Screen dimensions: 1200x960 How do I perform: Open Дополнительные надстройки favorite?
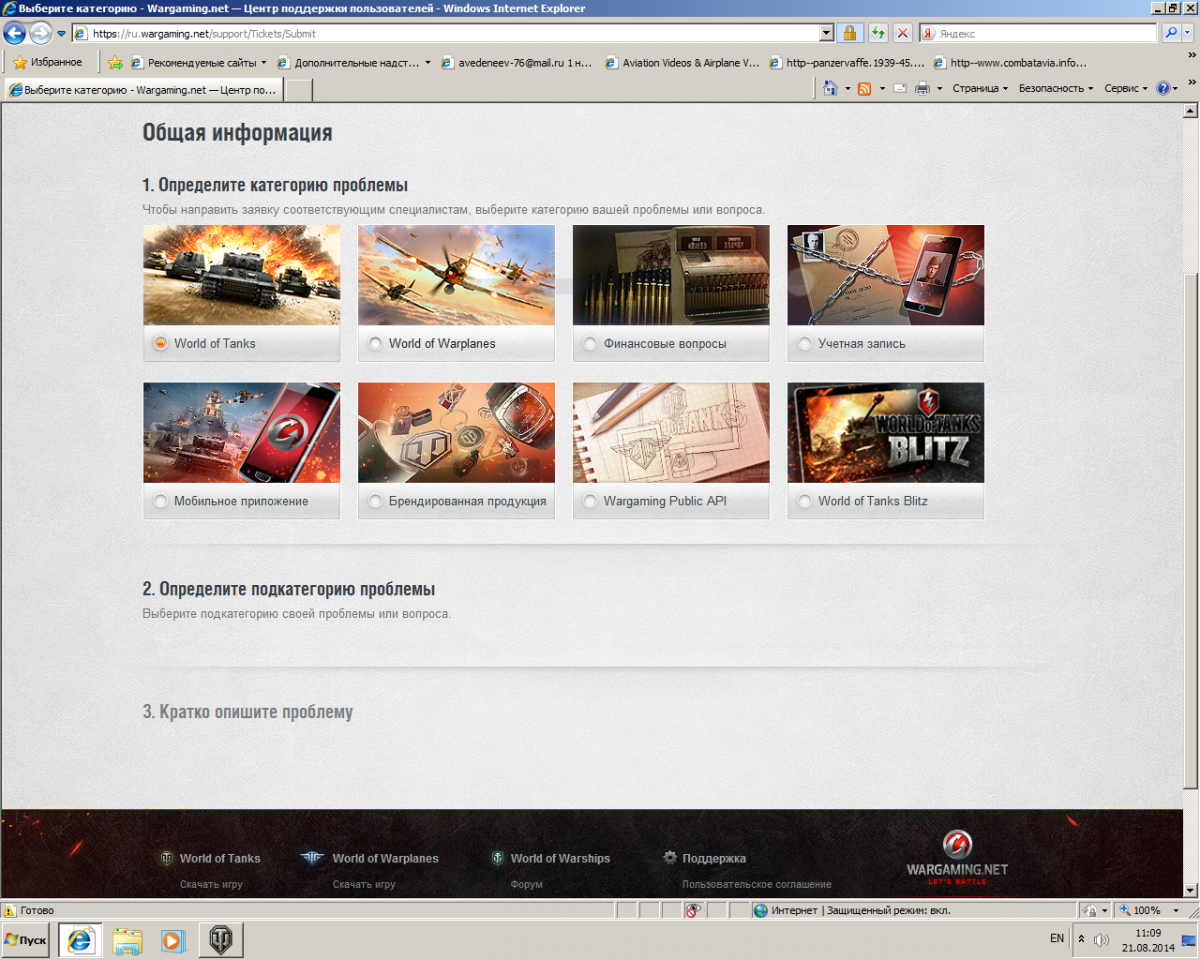point(354,62)
